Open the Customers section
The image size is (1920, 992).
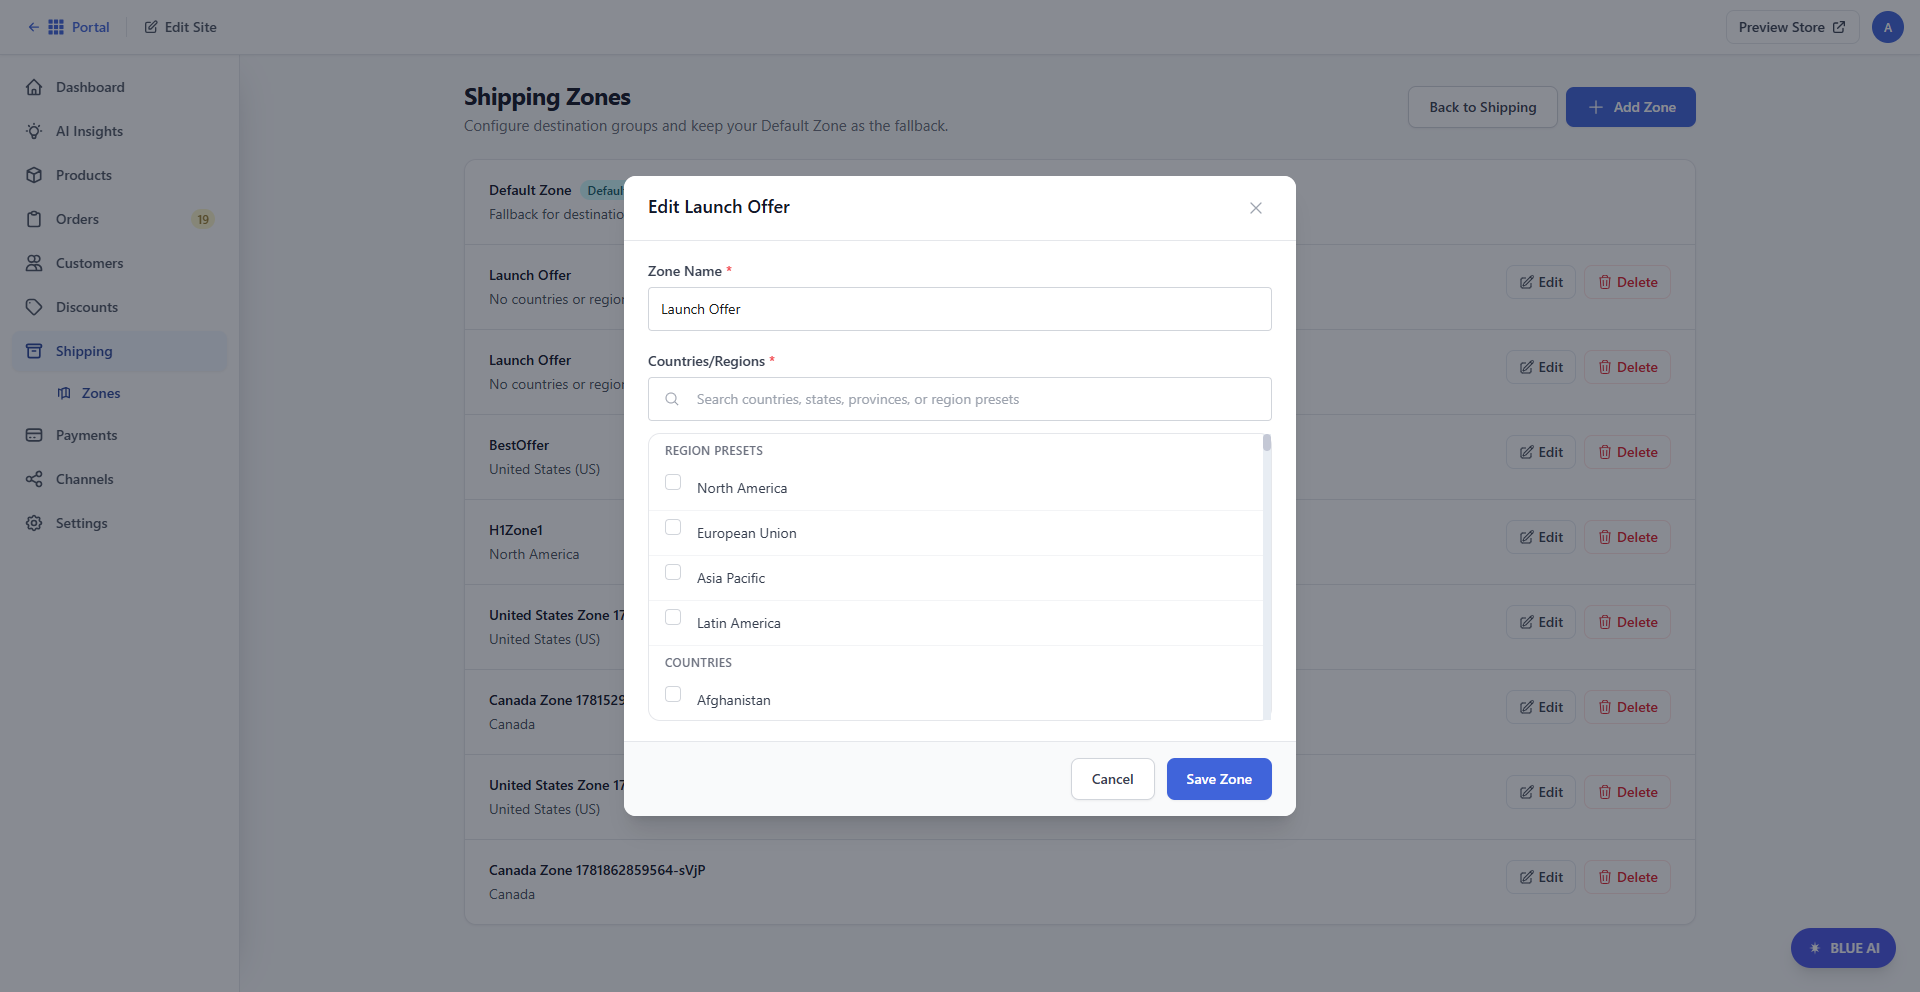(119, 263)
